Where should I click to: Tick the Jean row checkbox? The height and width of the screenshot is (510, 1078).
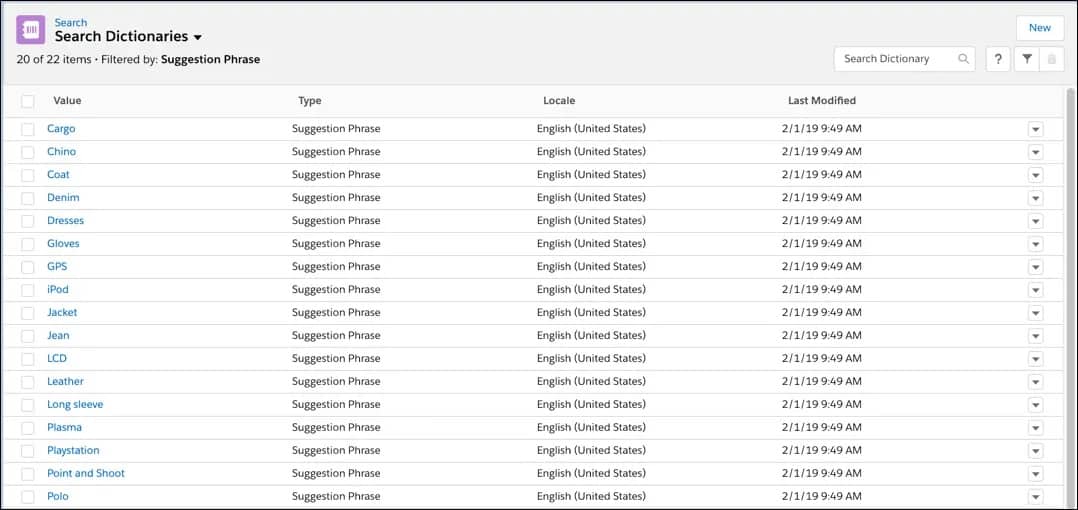(x=28, y=336)
